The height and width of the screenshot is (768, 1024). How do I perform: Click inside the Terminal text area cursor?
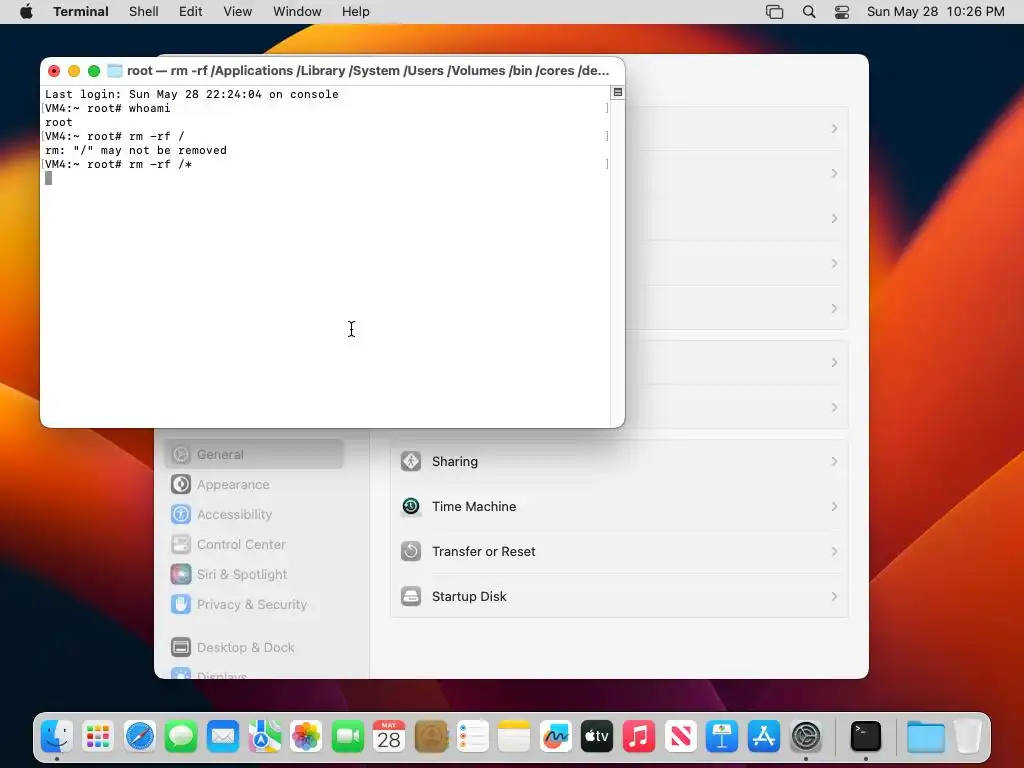click(x=48, y=178)
